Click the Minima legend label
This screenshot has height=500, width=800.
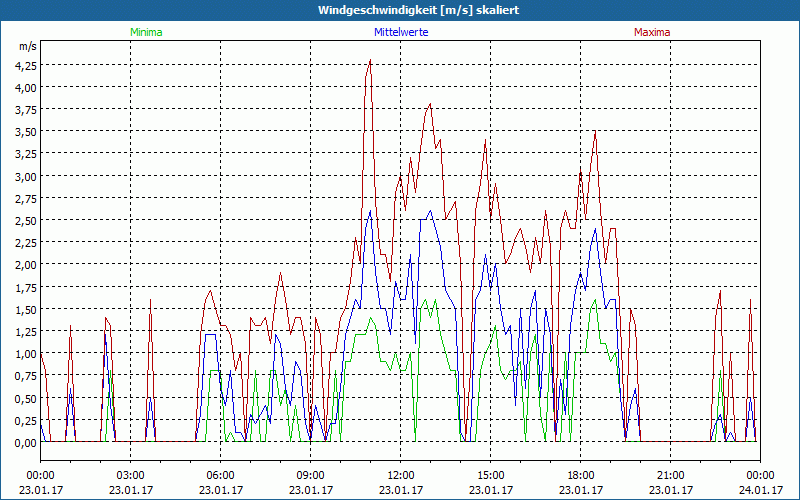coord(146,32)
